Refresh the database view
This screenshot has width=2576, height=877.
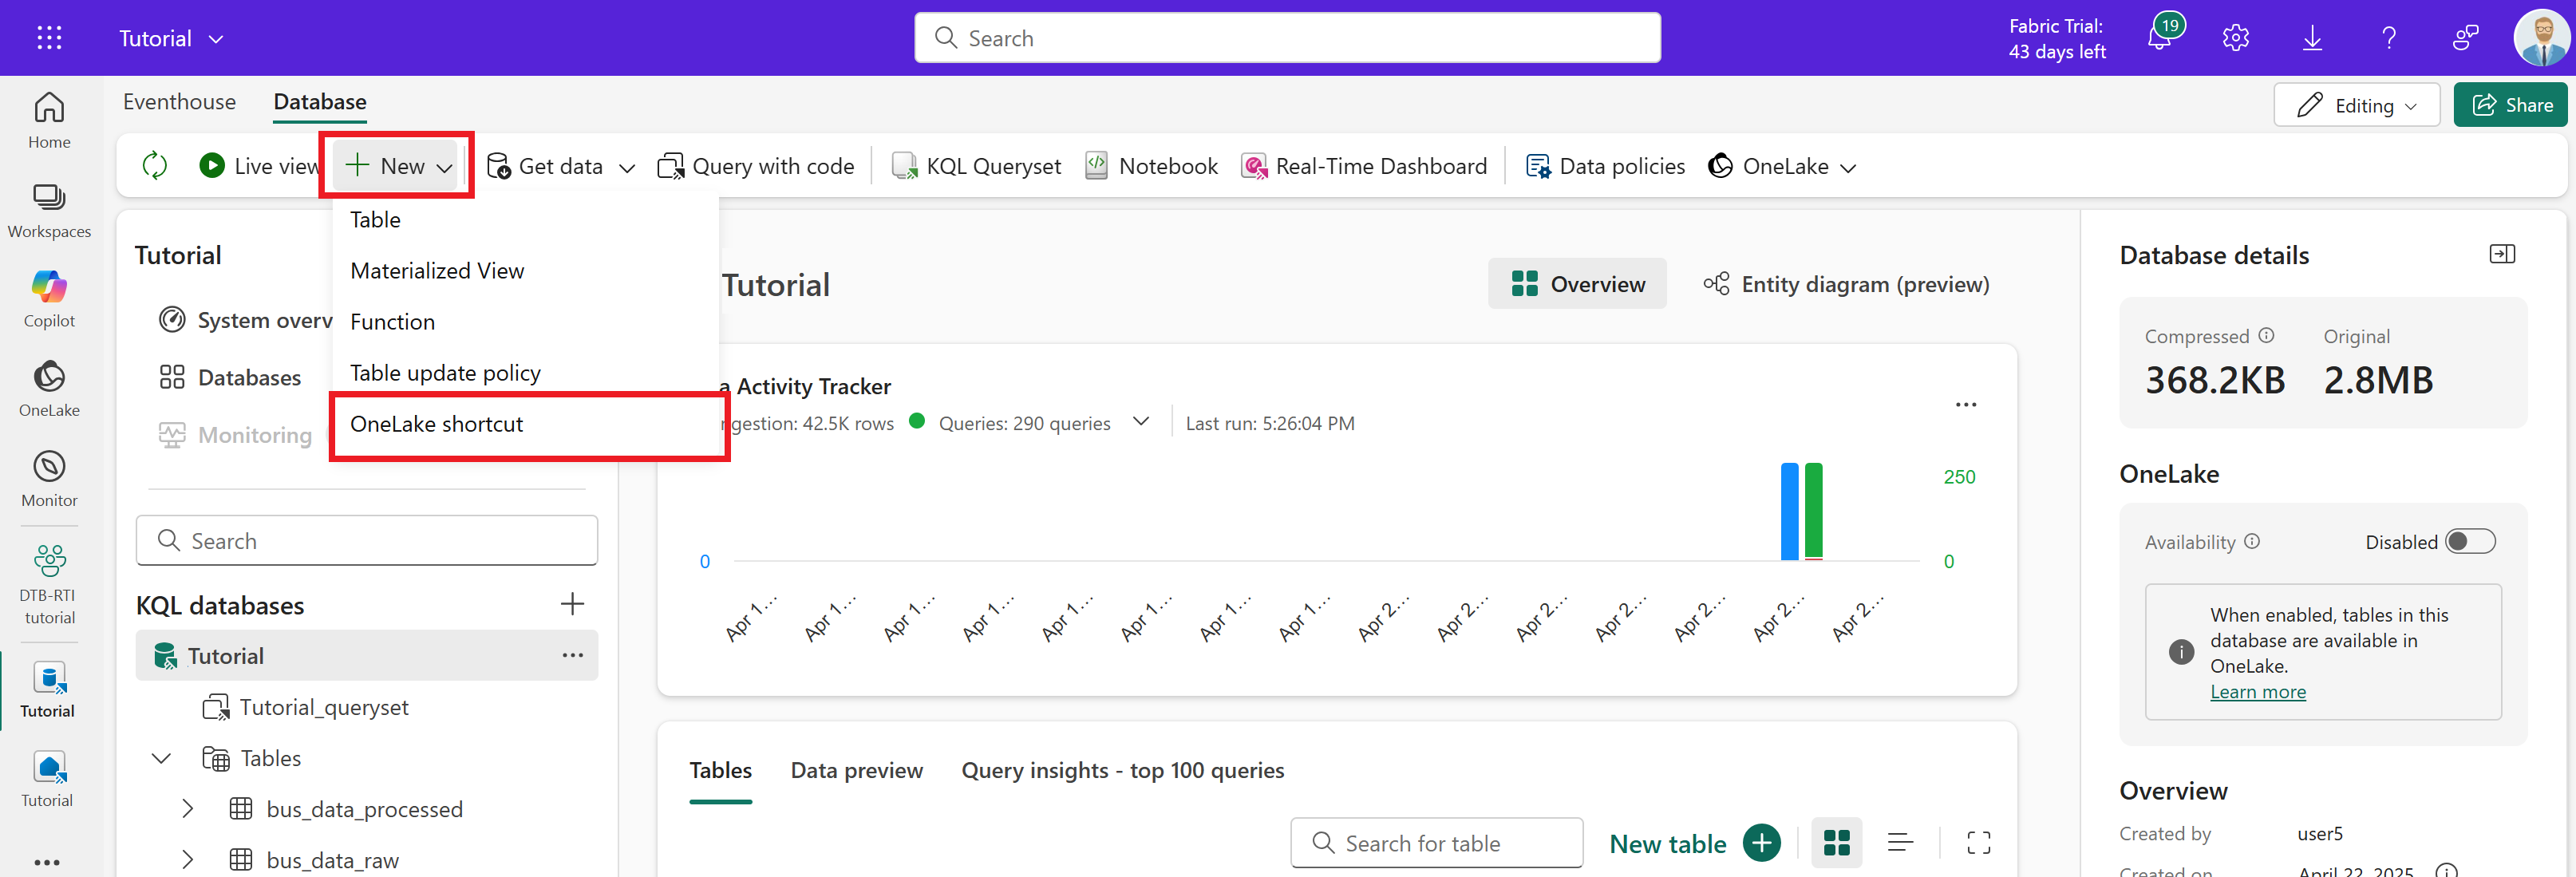click(x=155, y=165)
